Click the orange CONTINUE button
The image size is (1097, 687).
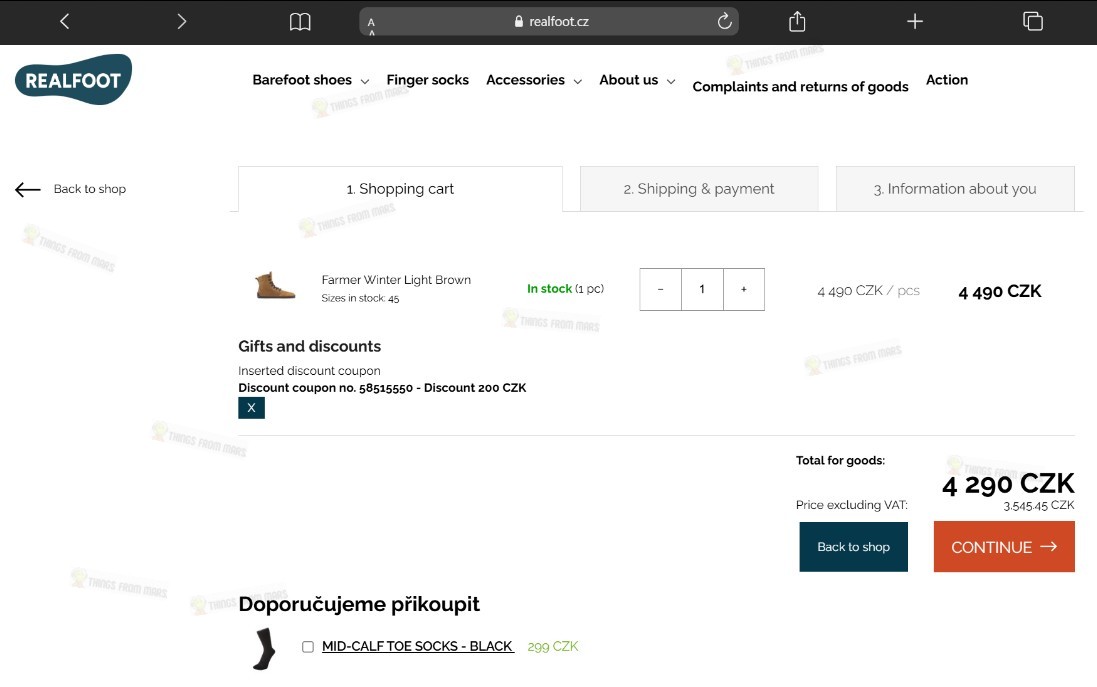(1004, 547)
